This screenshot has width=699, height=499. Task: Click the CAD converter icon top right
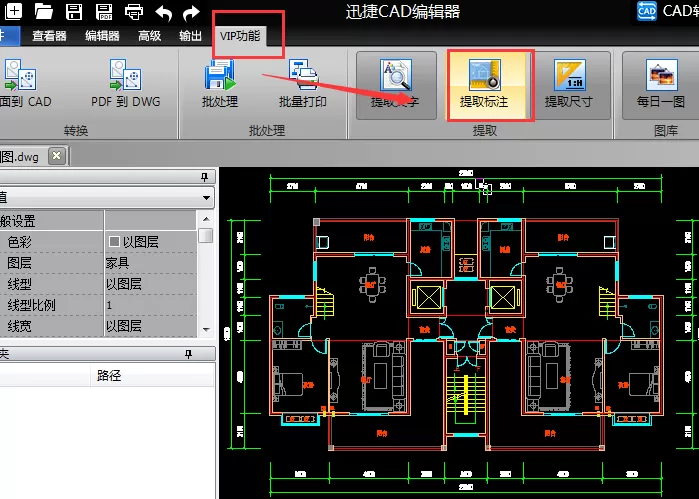click(647, 11)
